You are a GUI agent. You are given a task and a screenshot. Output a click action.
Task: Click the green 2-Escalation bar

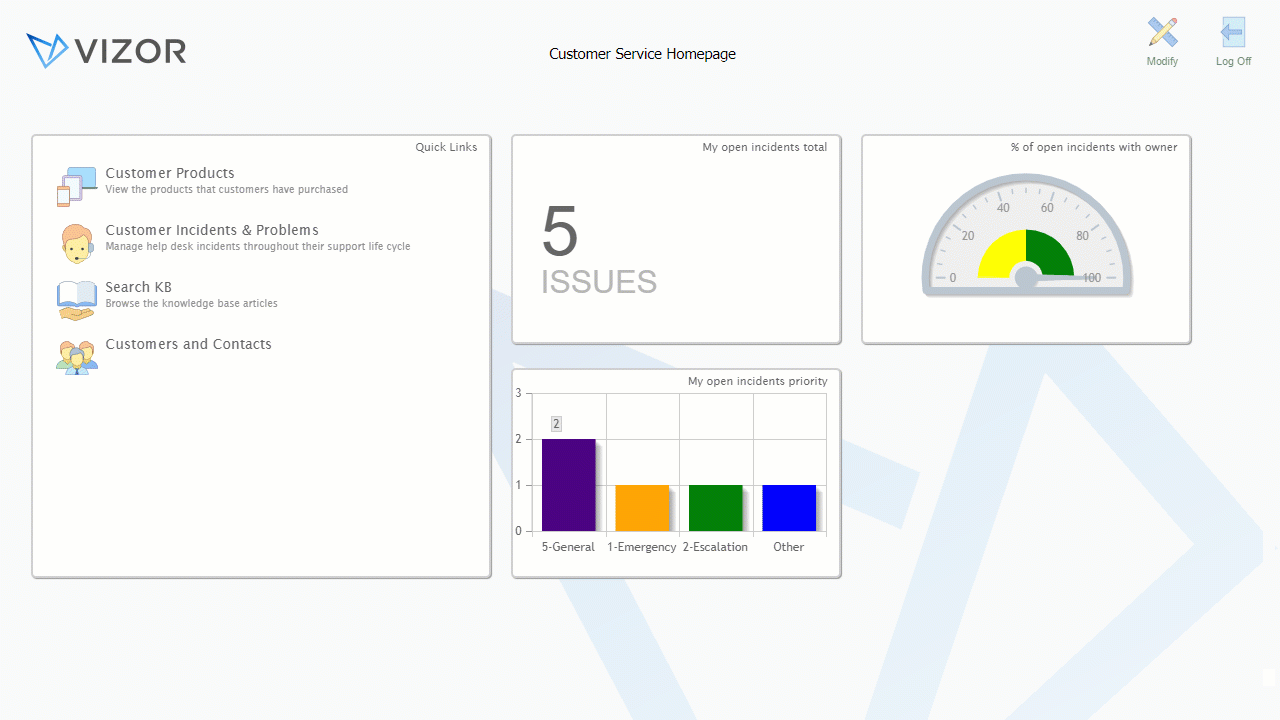pyautogui.click(x=716, y=508)
